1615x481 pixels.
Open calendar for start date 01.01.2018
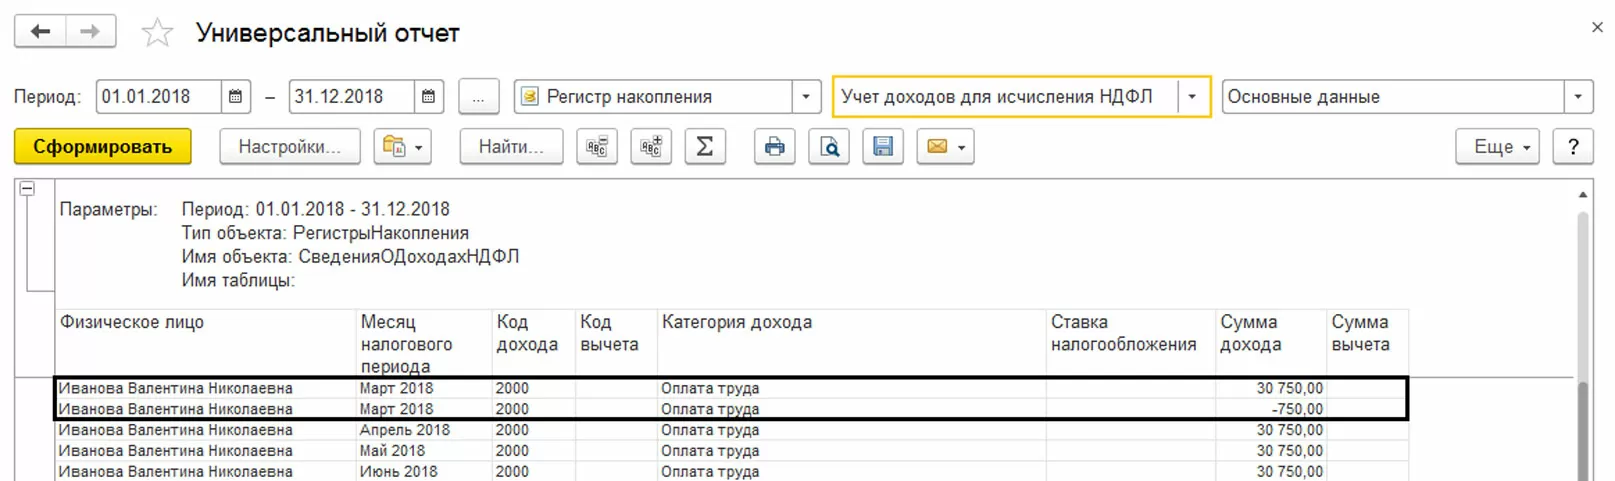pyautogui.click(x=235, y=97)
